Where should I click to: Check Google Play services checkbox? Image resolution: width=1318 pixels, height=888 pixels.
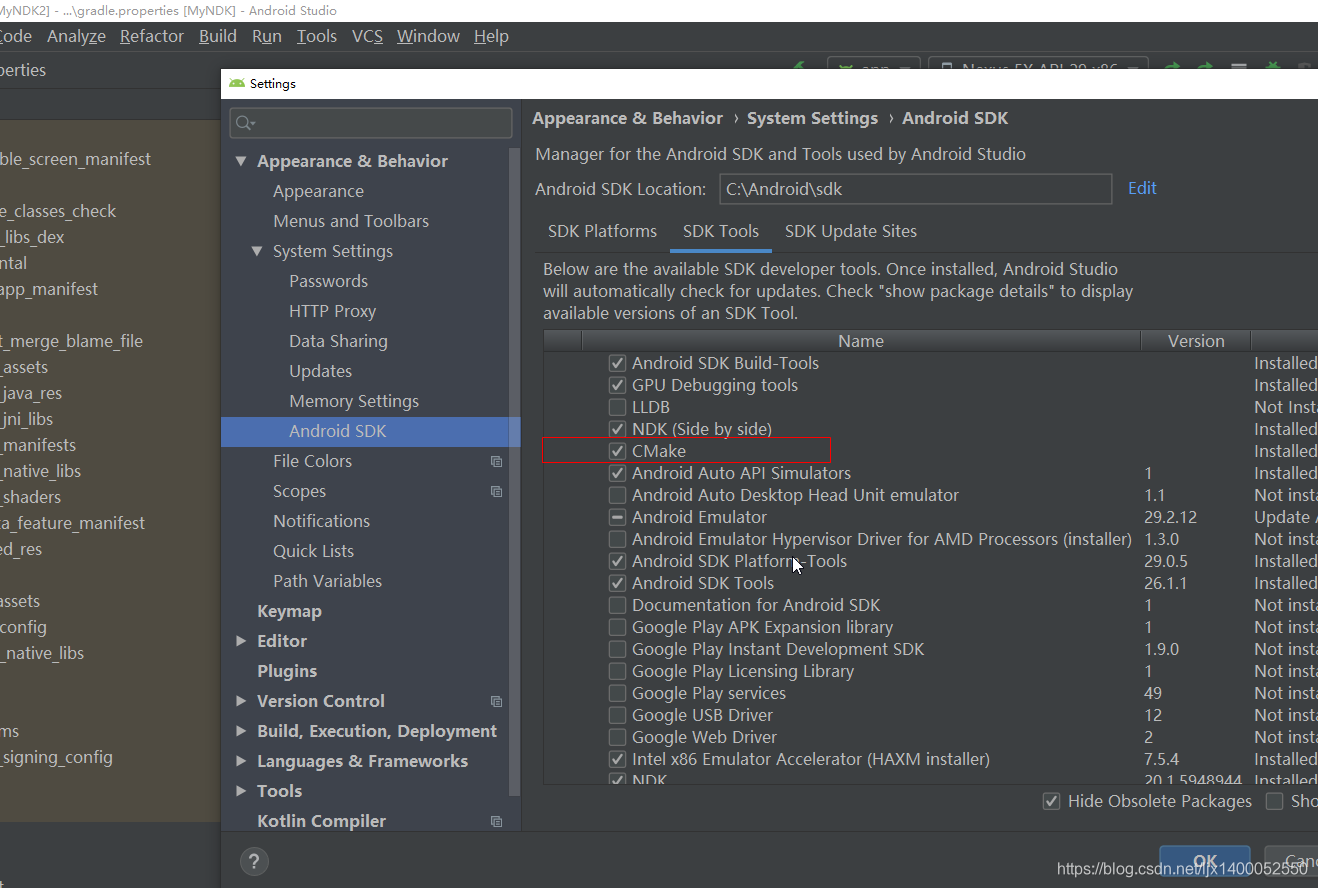coord(617,693)
